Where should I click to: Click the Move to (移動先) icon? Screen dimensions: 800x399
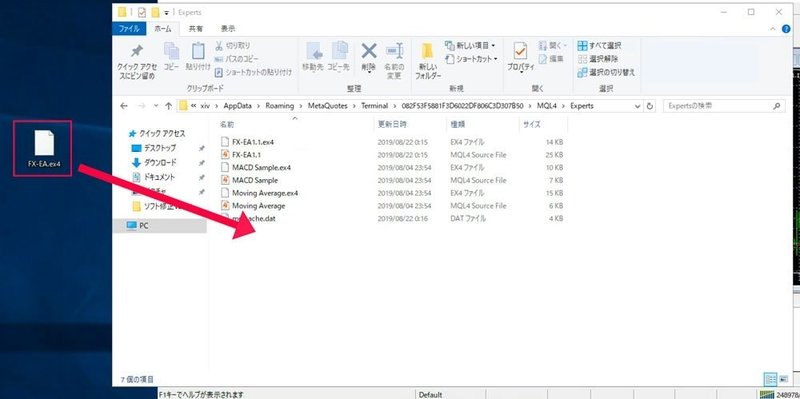pyautogui.click(x=314, y=52)
